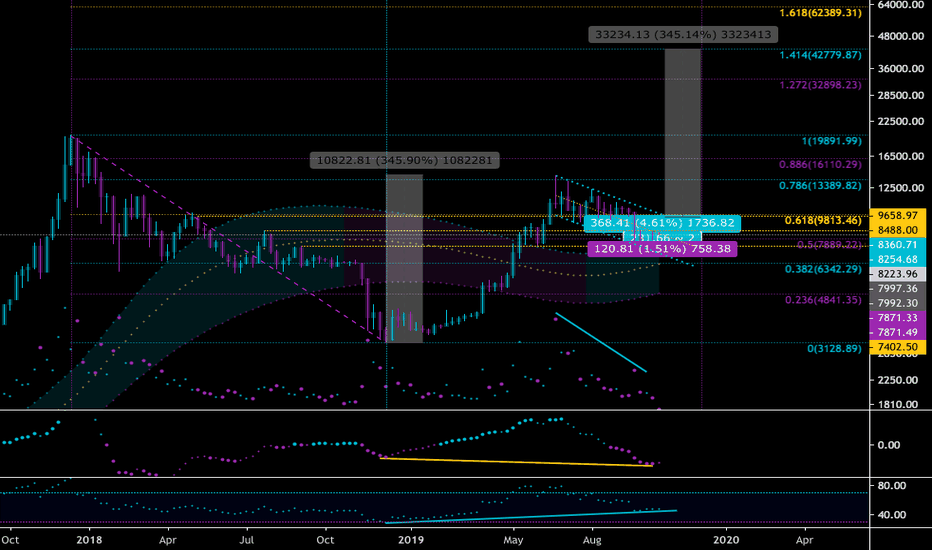932x550 pixels.
Task: Click the 2250.00 price scale value
Action: (900, 380)
